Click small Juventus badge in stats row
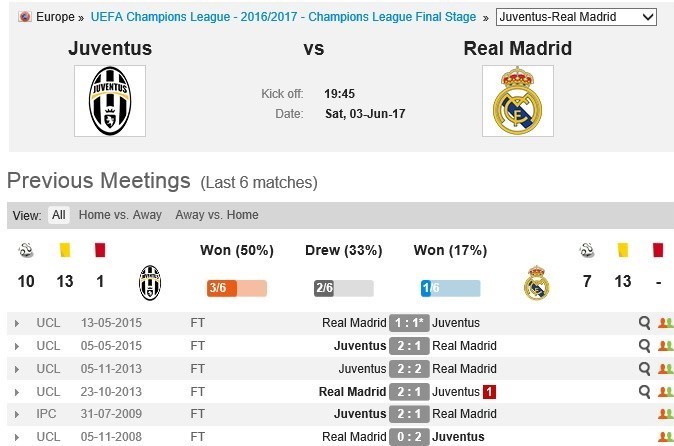674x446 pixels. pyautogui.click(x=150, y=283)
